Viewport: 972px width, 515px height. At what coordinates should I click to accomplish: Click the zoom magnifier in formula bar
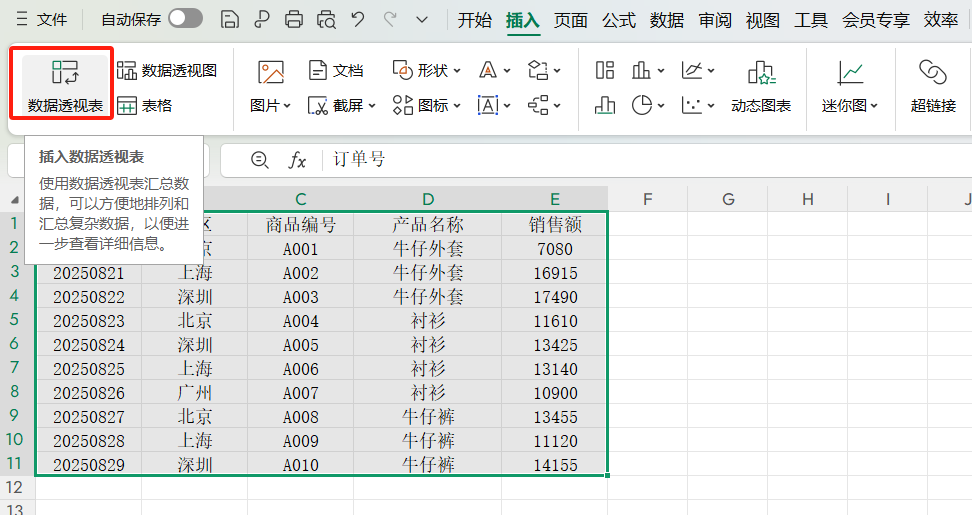[x=259, y=161]
